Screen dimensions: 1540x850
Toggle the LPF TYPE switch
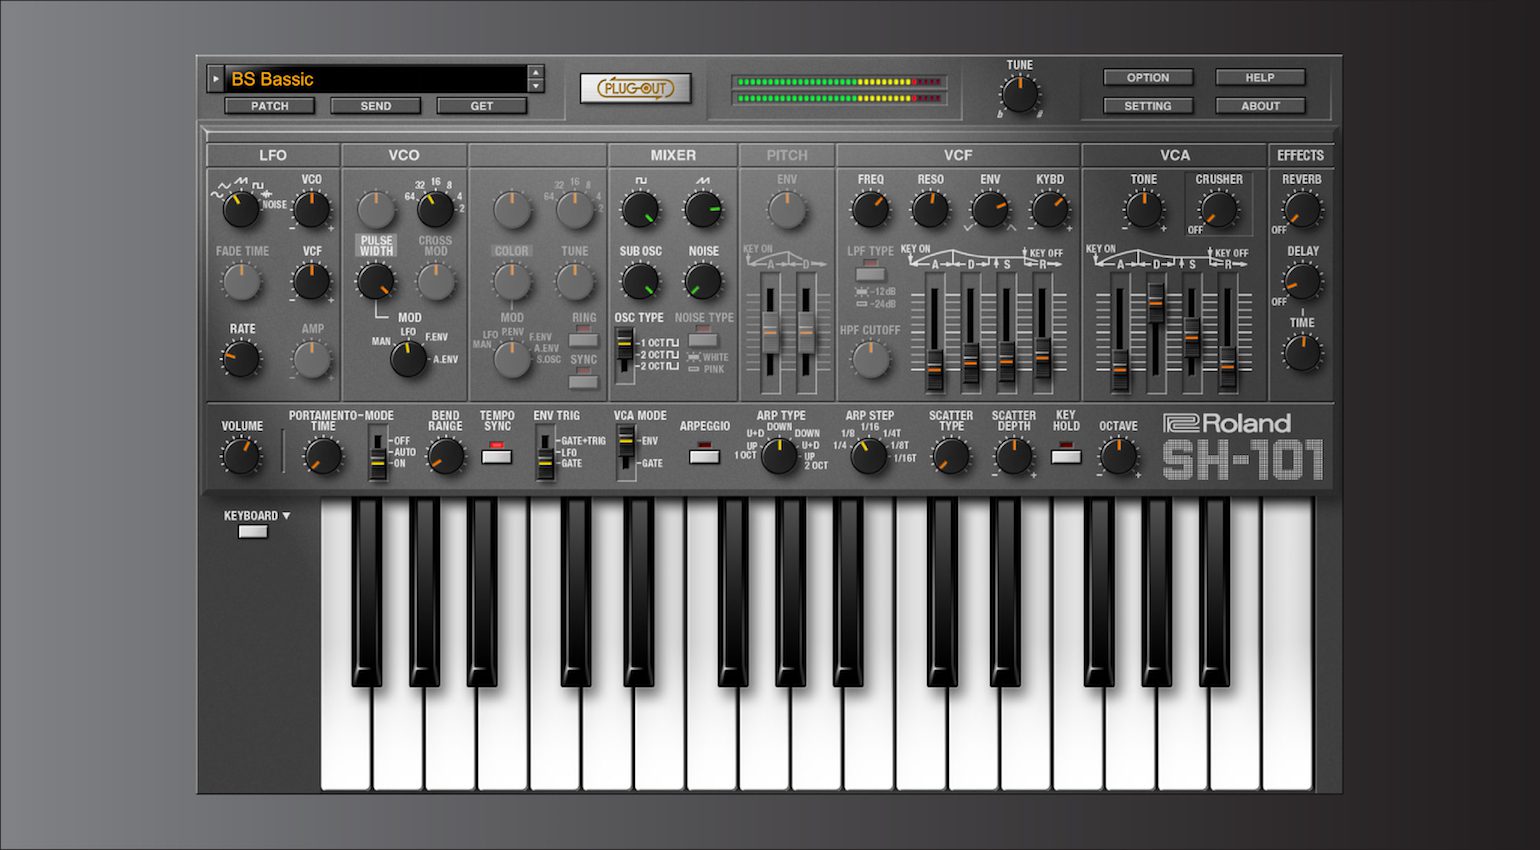coord(870,274)
